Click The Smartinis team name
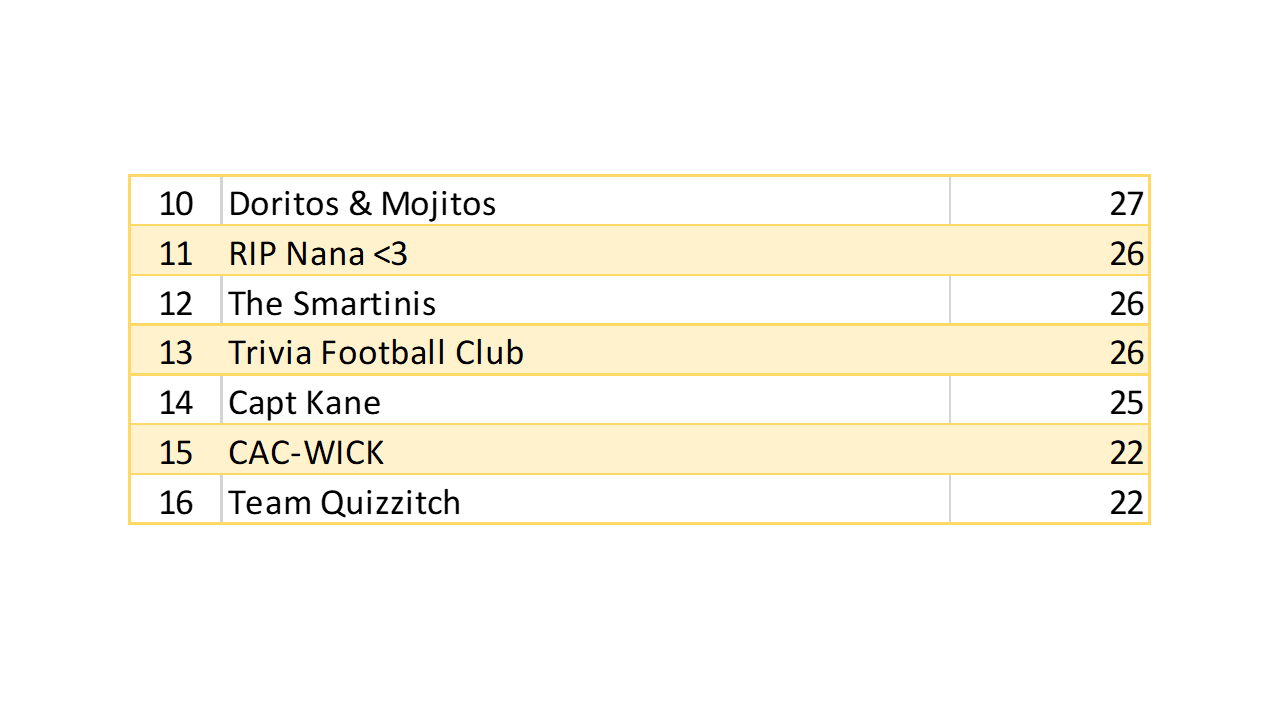This screenshot has width=1280, height=720. pyautogui.click(x=332, y=303)
